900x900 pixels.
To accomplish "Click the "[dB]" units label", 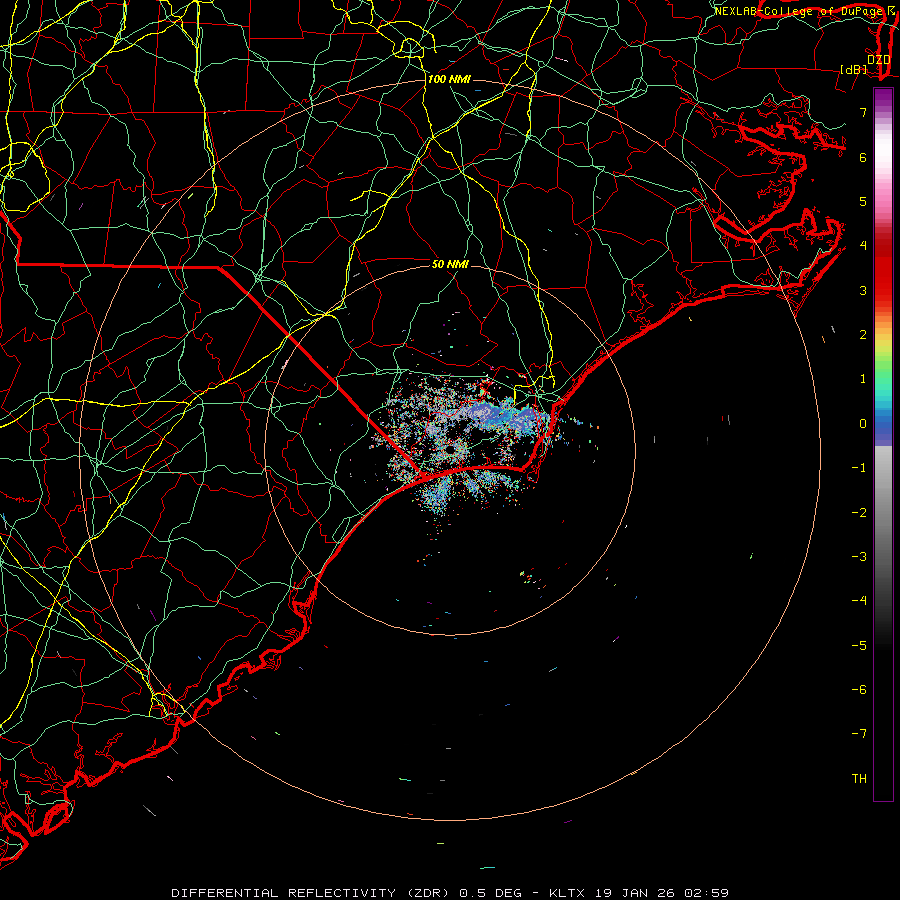I will (854, 69).
